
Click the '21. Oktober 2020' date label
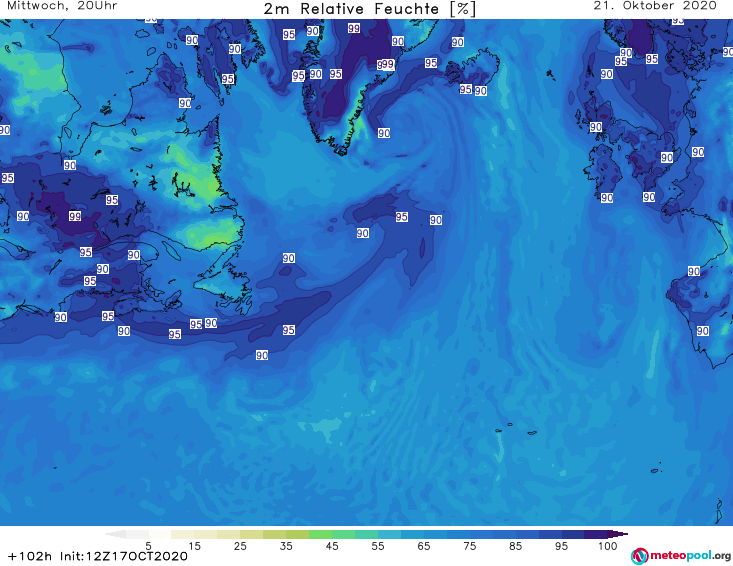tap(654, 6)
